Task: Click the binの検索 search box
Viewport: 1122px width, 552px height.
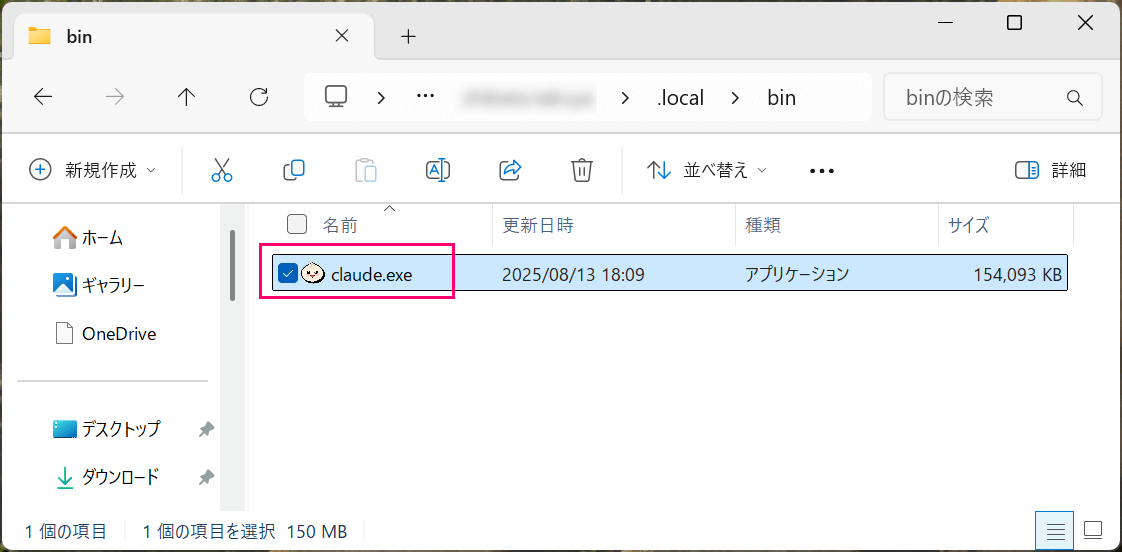Action: [993, 97]
